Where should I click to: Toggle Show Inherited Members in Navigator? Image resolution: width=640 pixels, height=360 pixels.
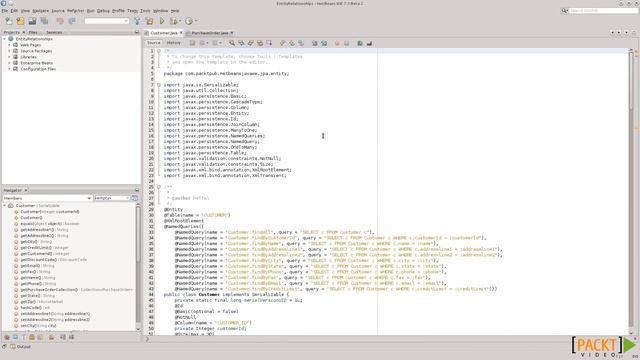tap(7, 337)
